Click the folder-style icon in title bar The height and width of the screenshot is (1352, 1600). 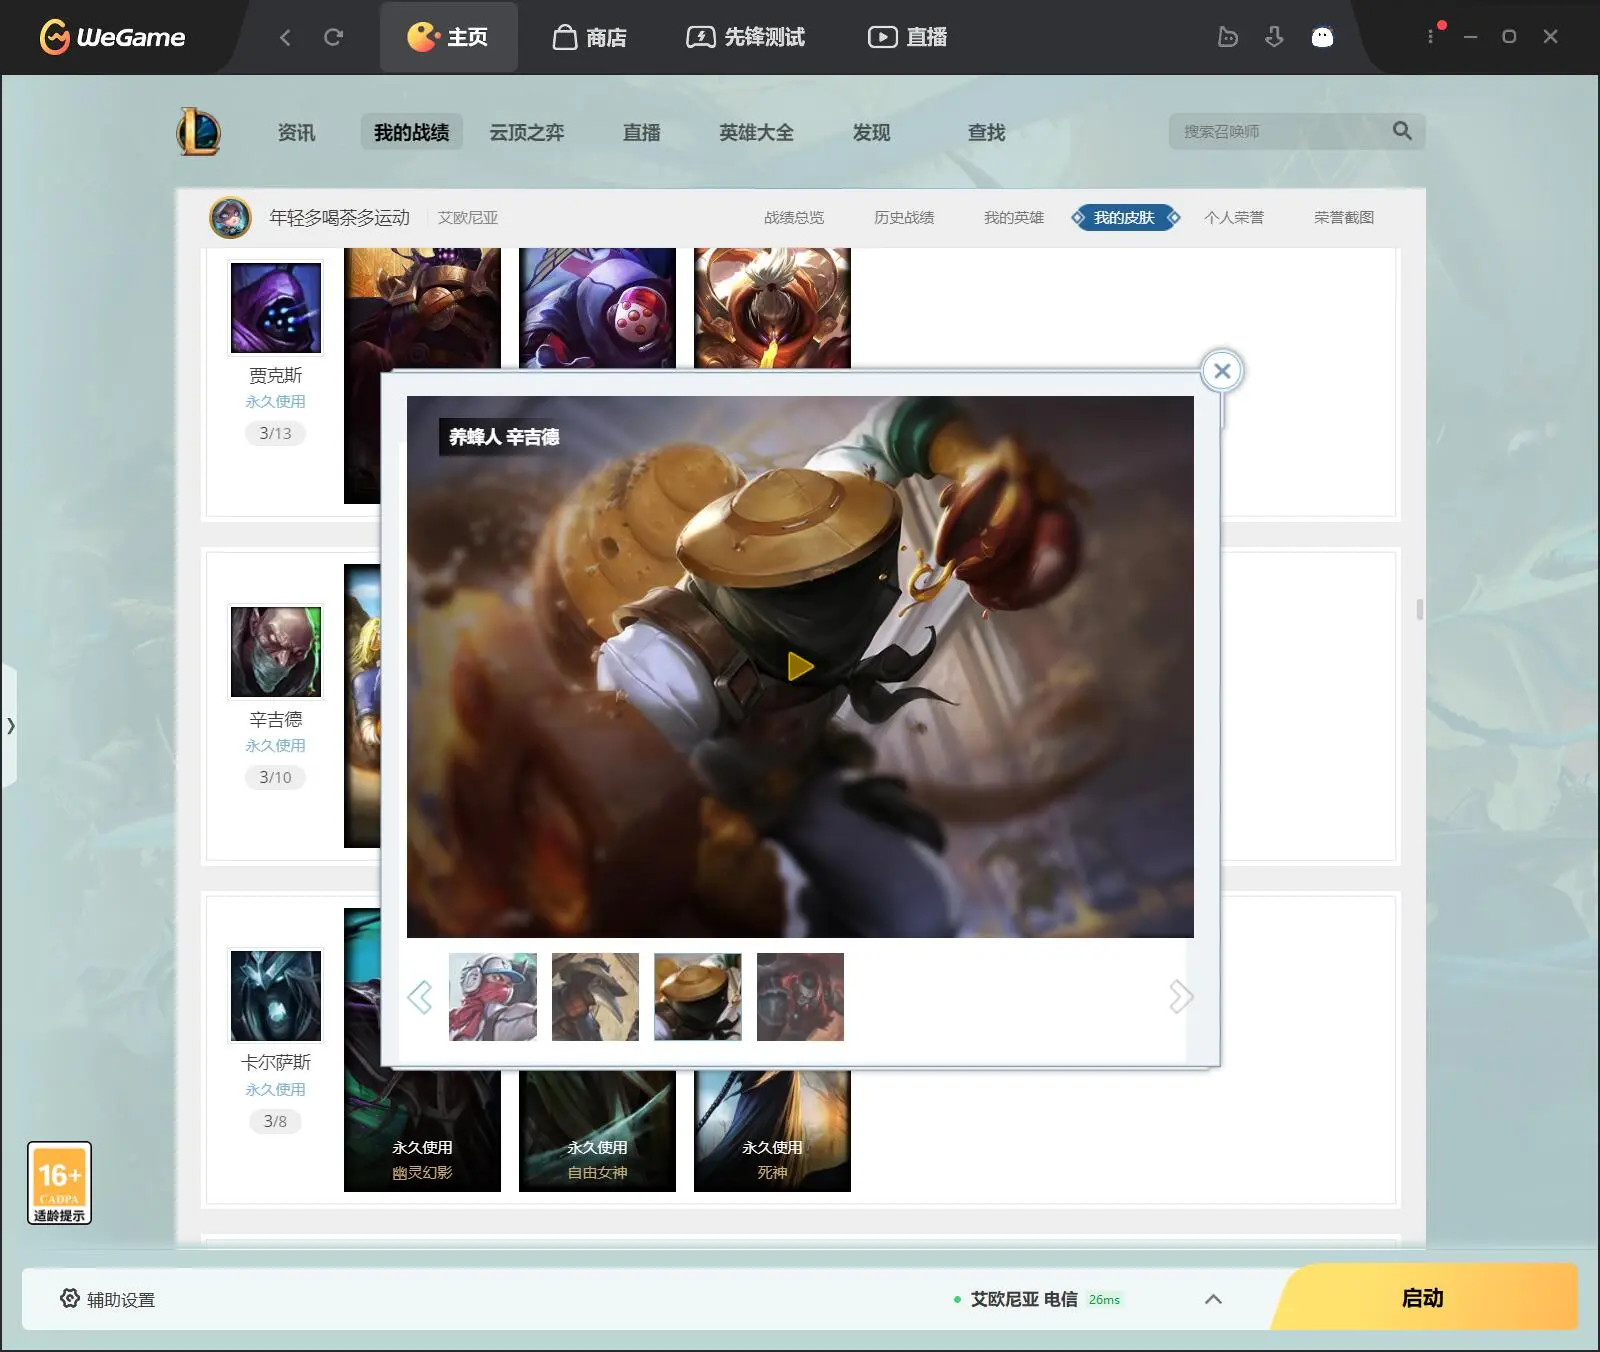point(1227,37)
